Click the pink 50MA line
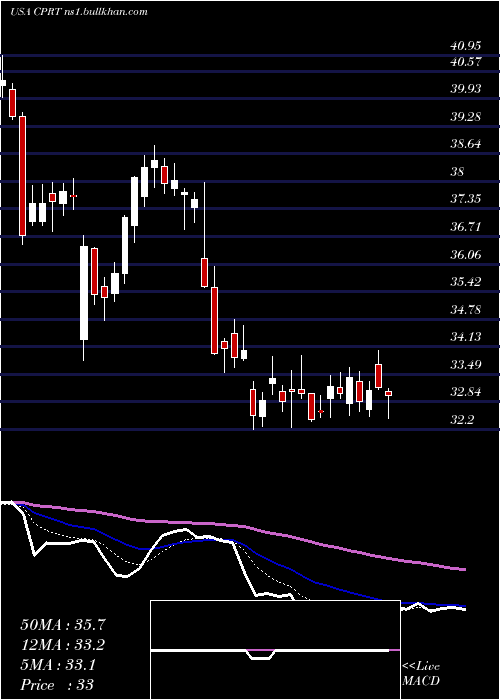 pyautogui.click(x=241, y=526)
